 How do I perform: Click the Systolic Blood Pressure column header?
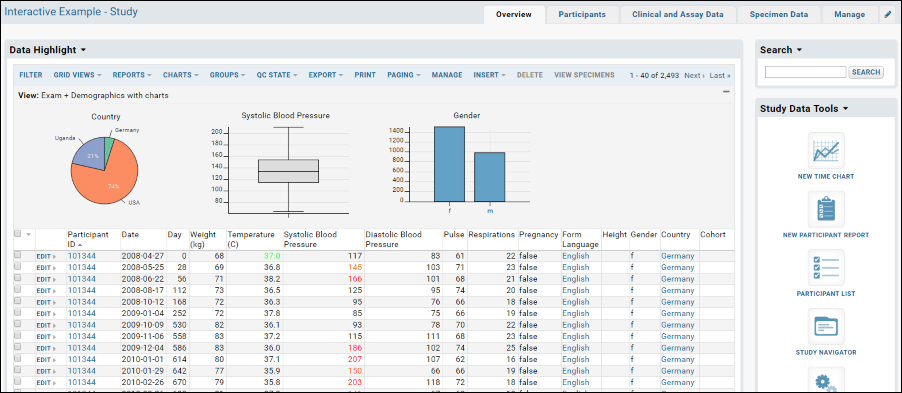[x=311, y=239]
